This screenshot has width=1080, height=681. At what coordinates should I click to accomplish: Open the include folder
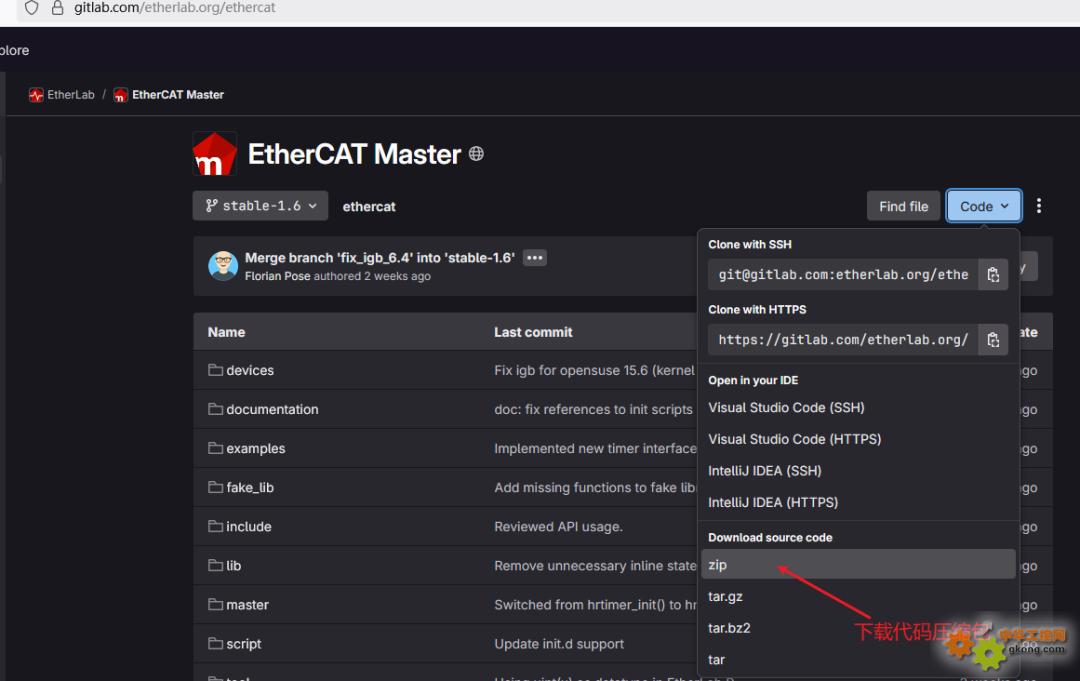point(249,527)
